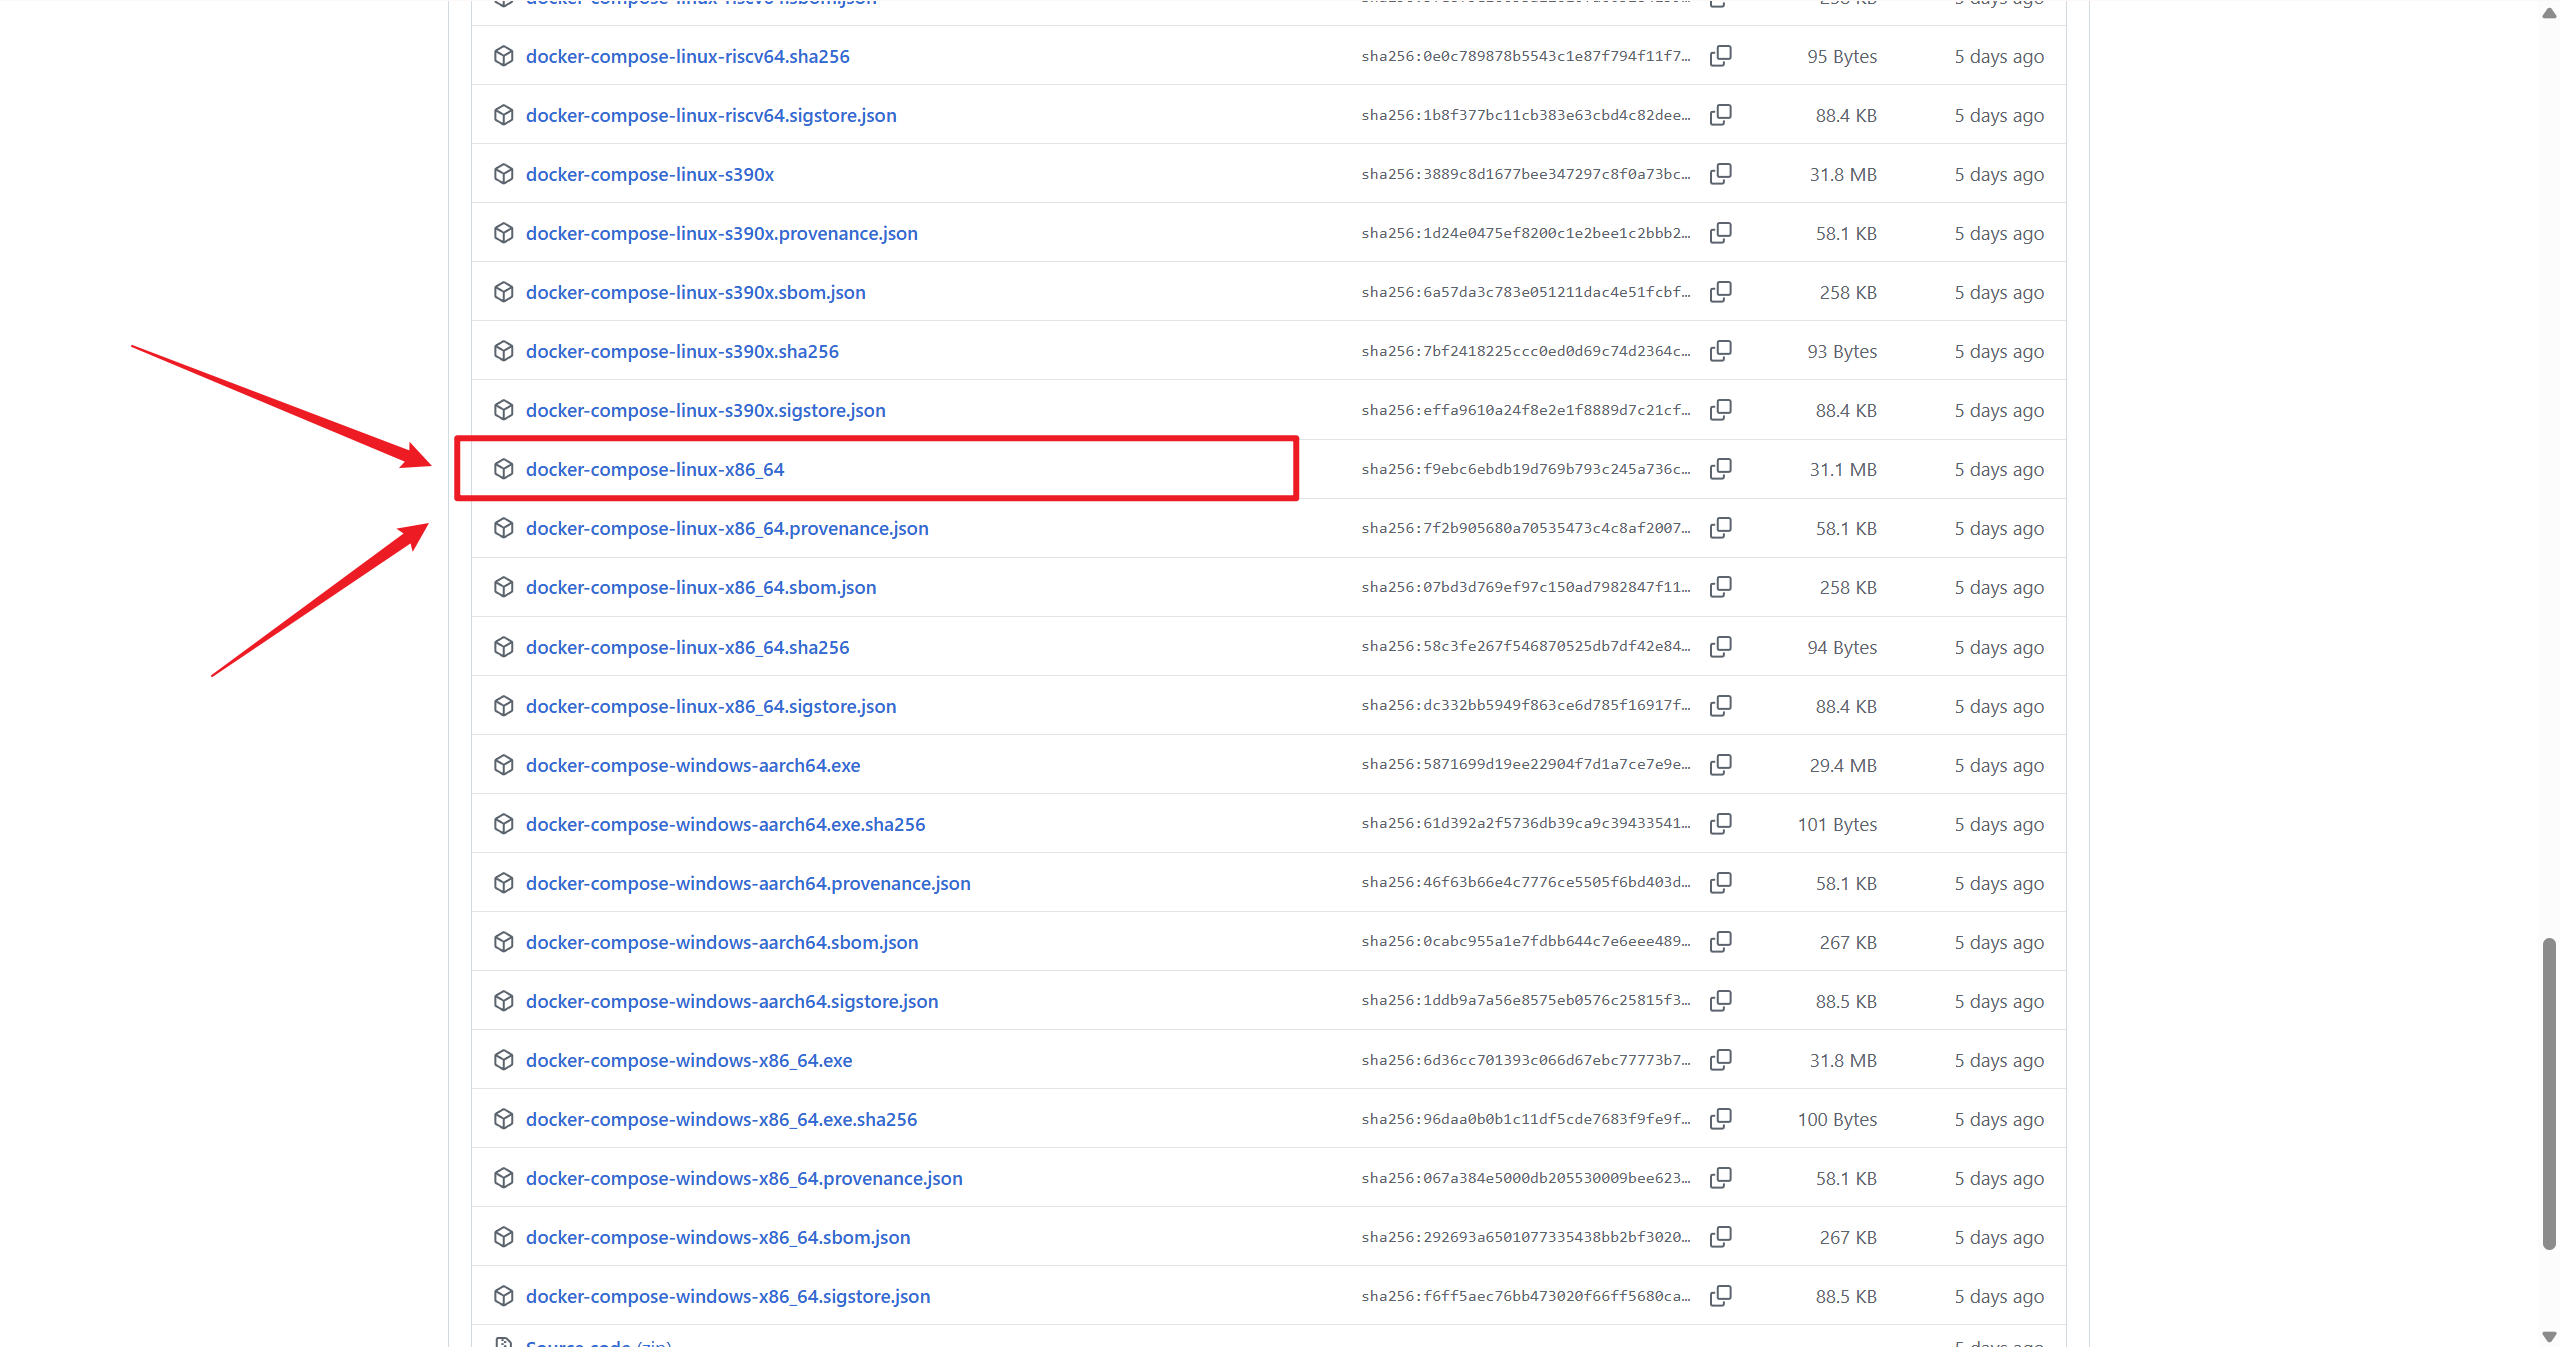This screenshot has height=1347, width=2560.
Task: Open docker-compose-linux-s390x.sigstore.json asset
Action: 706,410
